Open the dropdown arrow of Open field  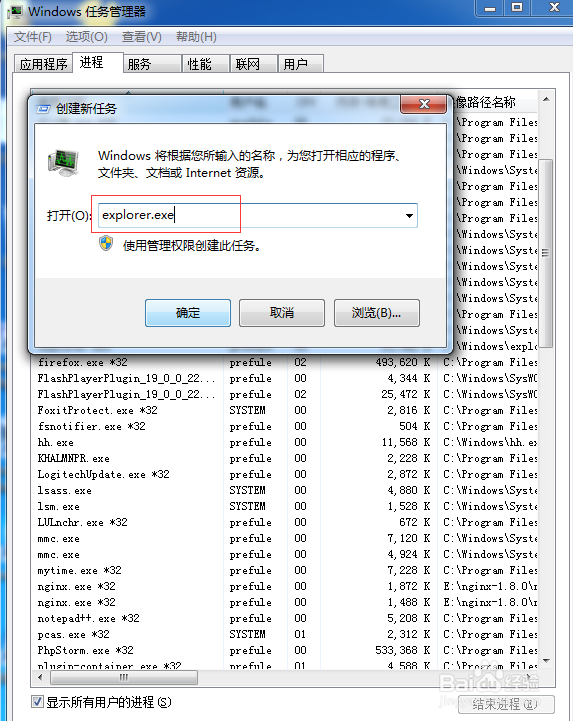(x=409, y=216)
